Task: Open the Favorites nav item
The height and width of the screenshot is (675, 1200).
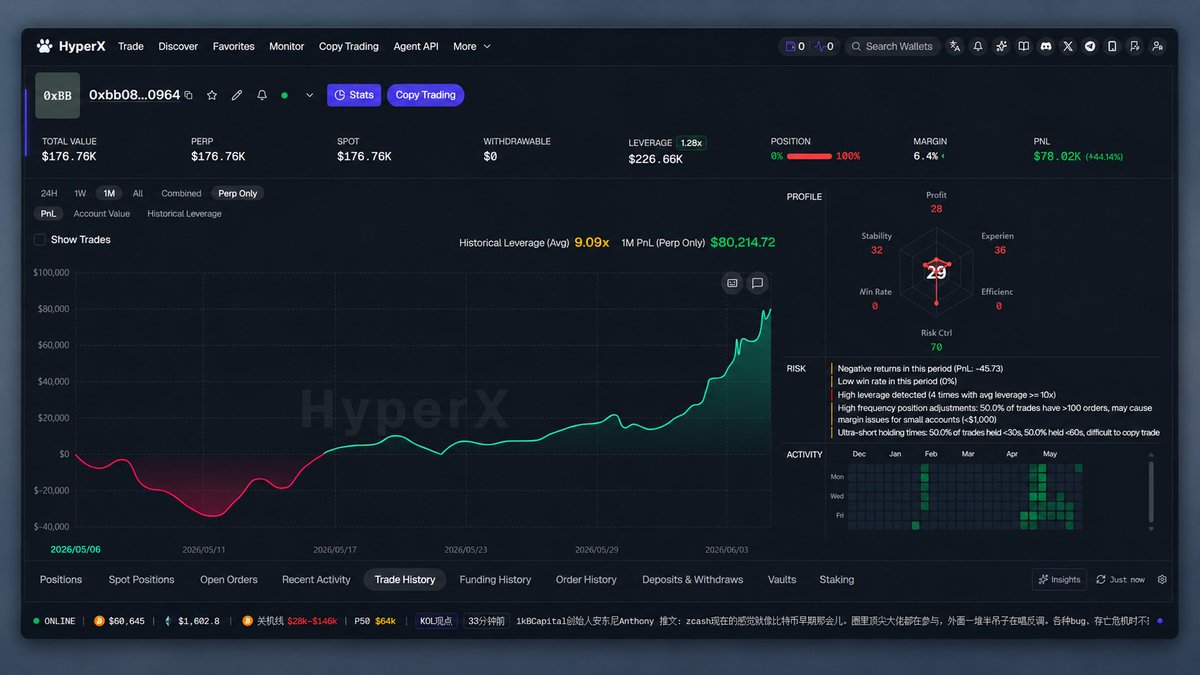Action: [233, 46]
